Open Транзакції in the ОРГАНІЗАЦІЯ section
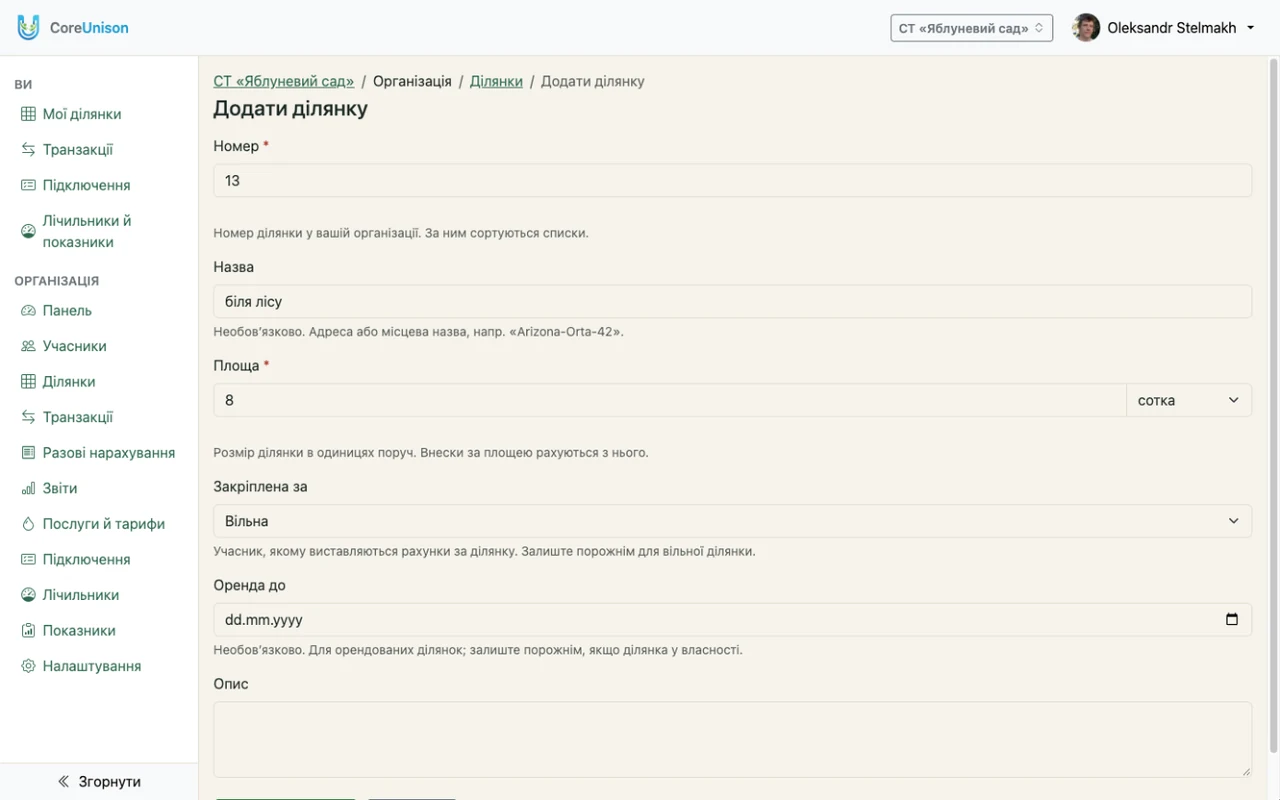The height and width of the screenshot is (800, 1280). (78, 417)
